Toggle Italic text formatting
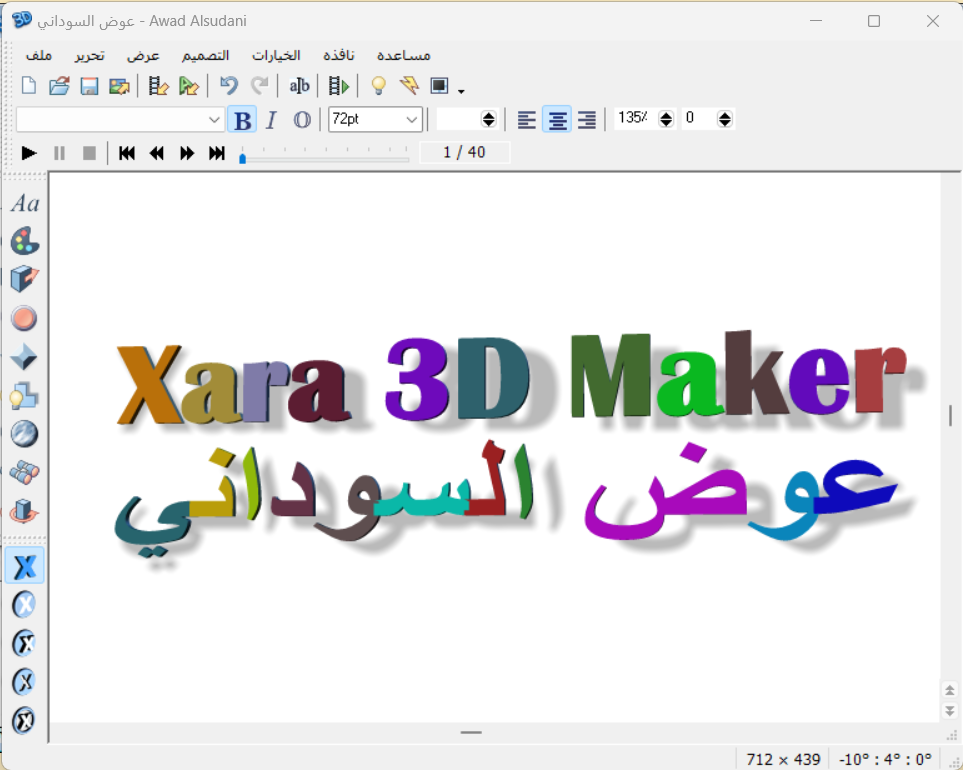Screen dimensions: 963x770 (x=271, y=120)
